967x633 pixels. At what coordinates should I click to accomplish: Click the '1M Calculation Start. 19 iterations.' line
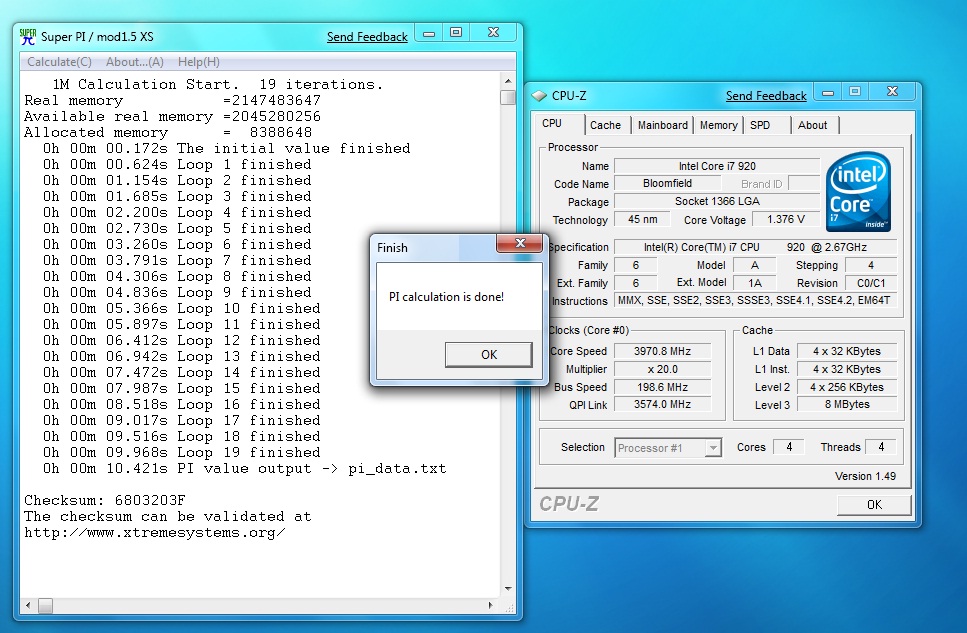pyautogui.click(x=218, y=85)
